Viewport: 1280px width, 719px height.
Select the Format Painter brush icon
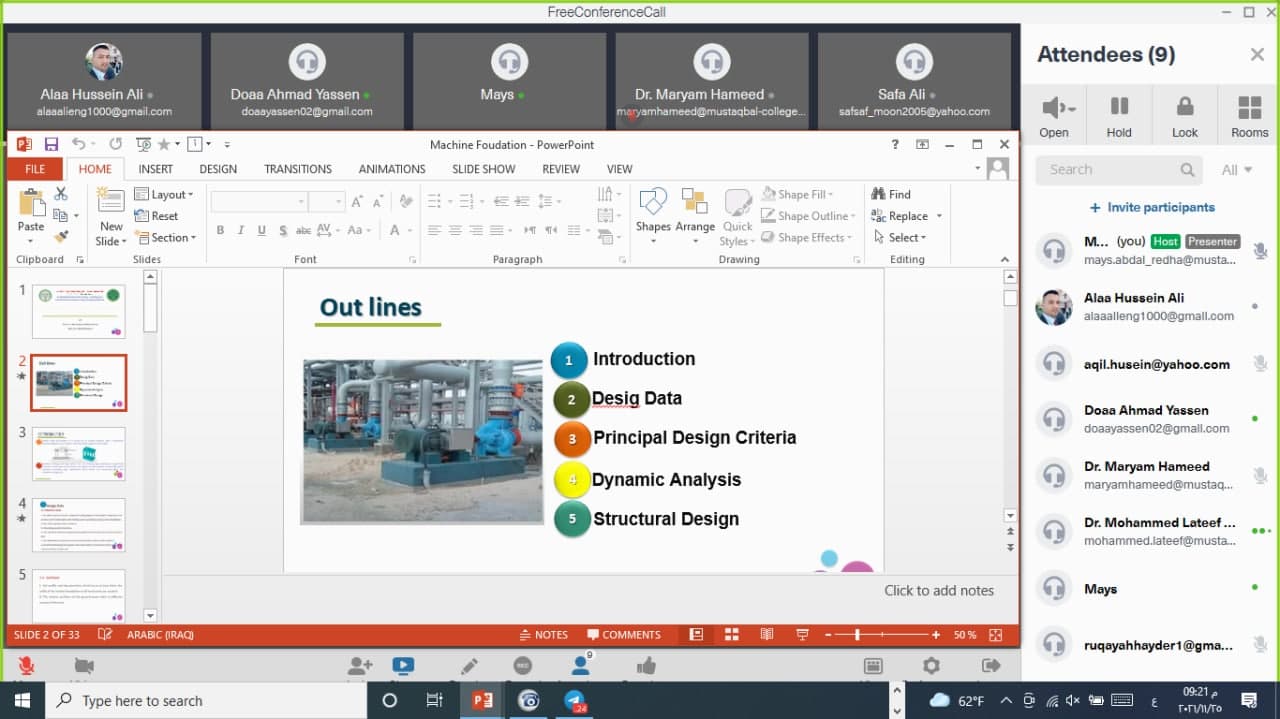coord(61,237)
